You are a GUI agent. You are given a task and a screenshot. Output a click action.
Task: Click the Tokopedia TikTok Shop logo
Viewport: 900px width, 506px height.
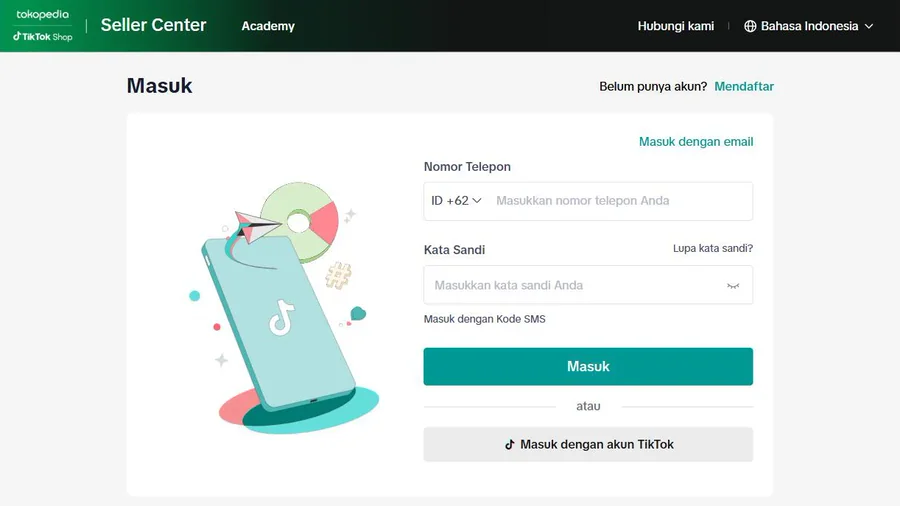point(43,26)
